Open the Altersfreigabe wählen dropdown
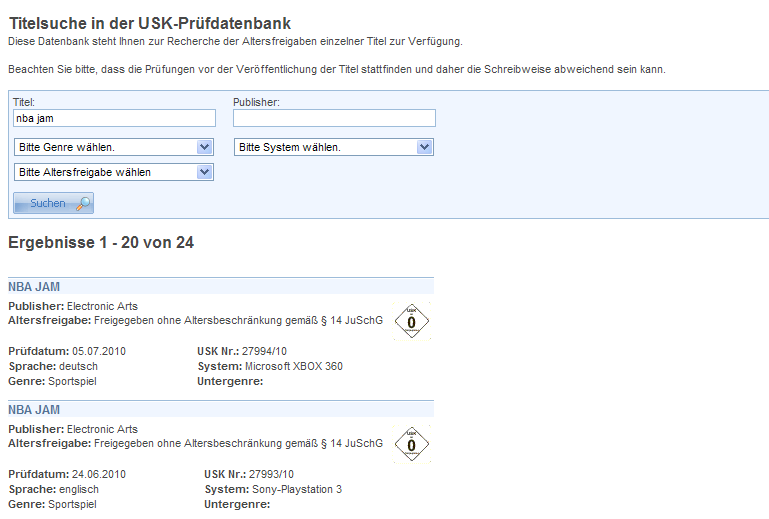Viewport: 769px width, 519px height. click(x=114, y=172)
